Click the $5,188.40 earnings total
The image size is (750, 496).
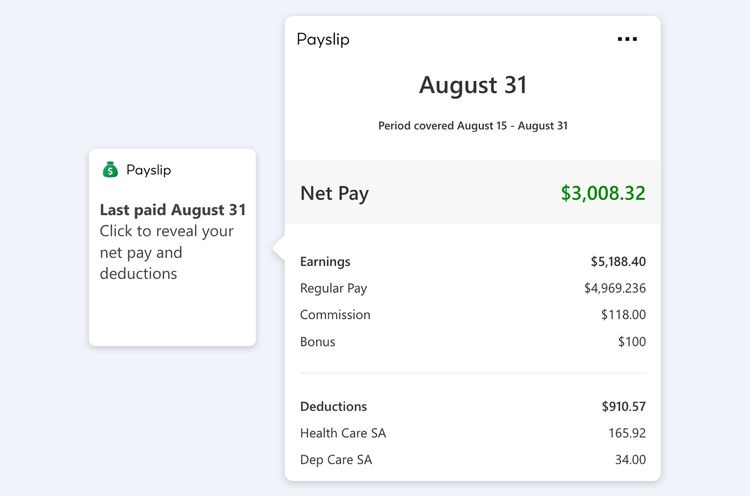pos(618,262)
